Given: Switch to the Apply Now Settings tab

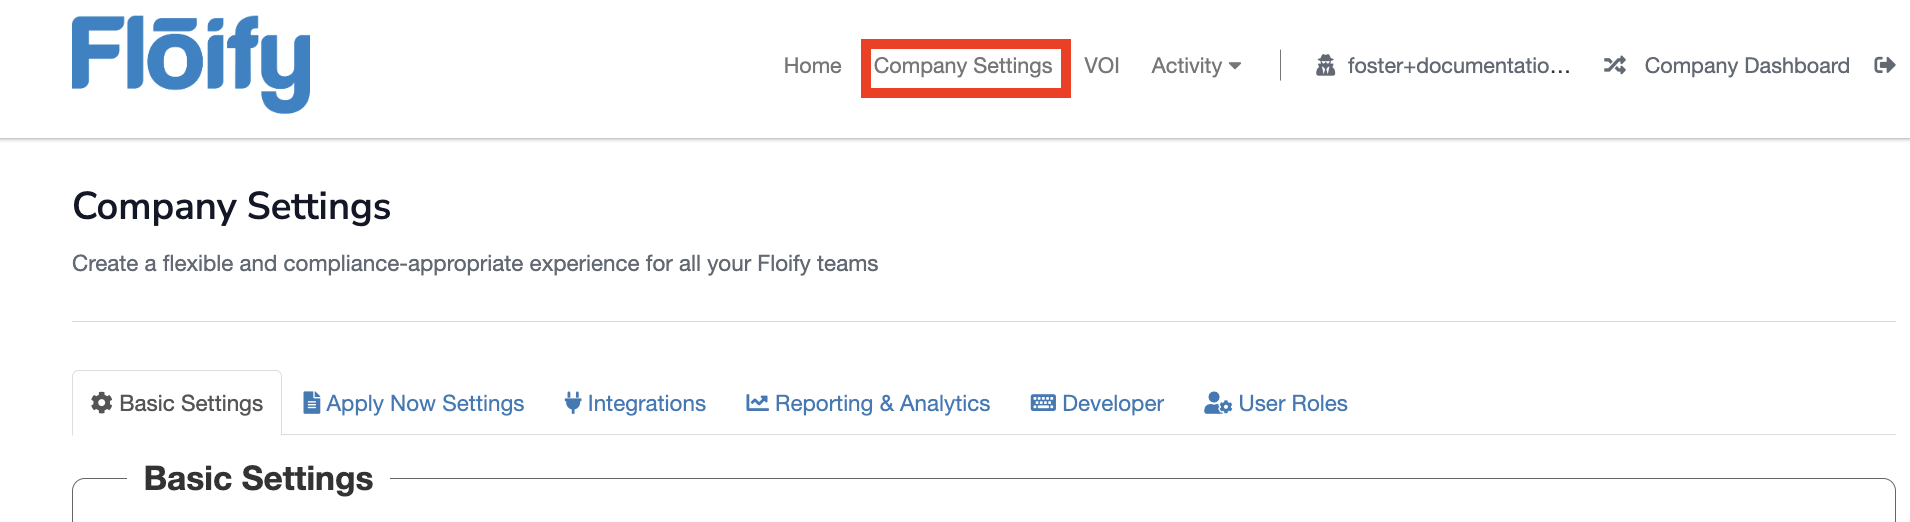Looking at the screenshot, I should [425, 403].
